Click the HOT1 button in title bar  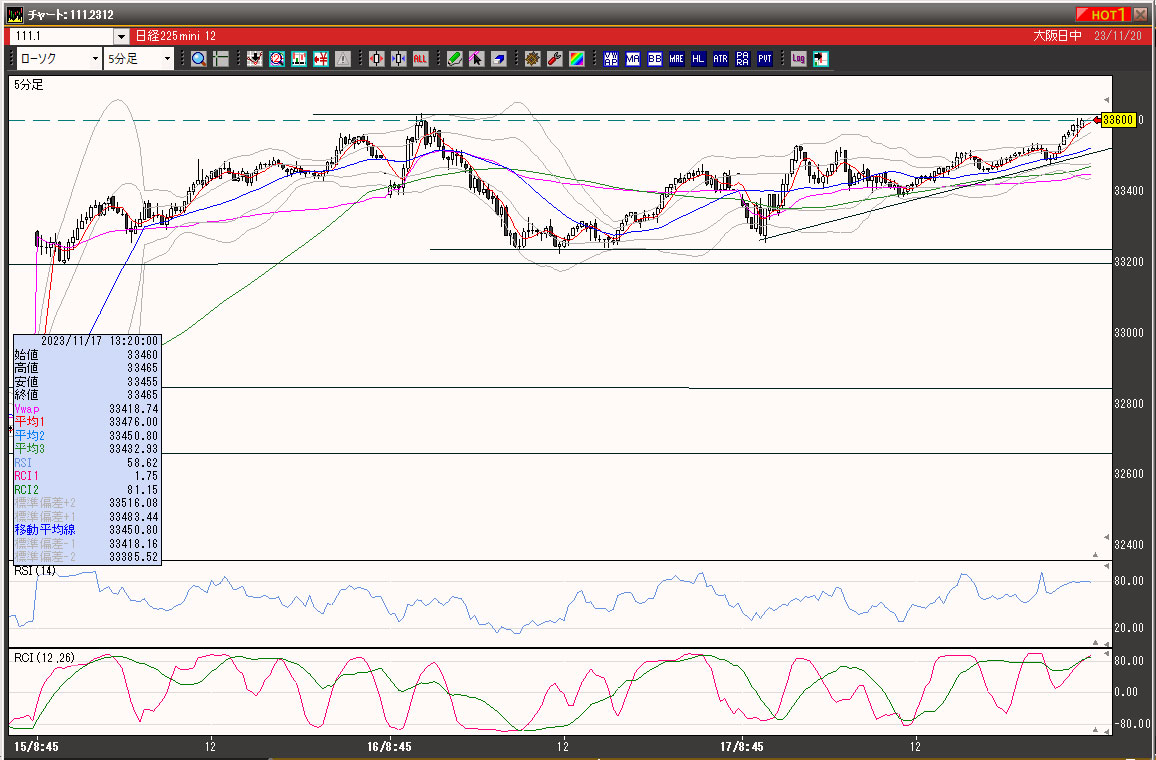pyautogui.click(x=1102, y=14)
